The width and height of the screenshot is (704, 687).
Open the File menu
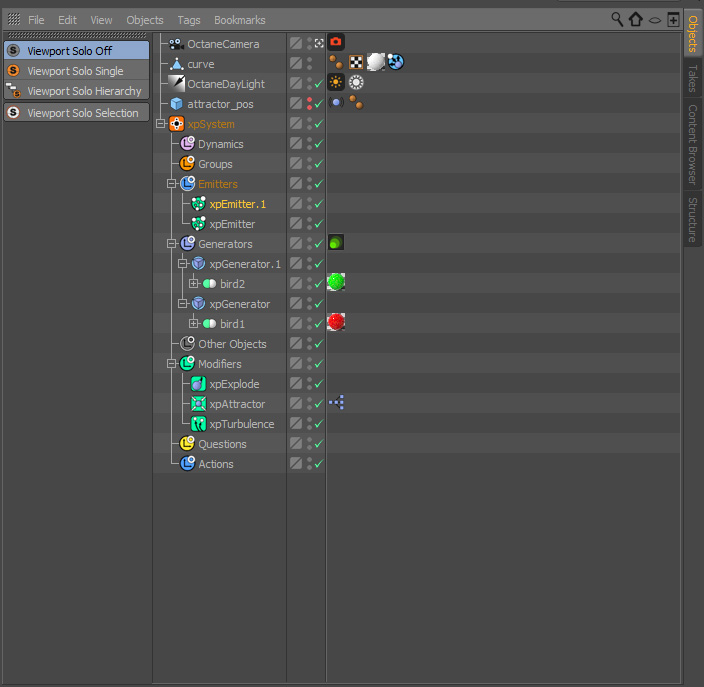pyautogui.click(x=36, y=20)
